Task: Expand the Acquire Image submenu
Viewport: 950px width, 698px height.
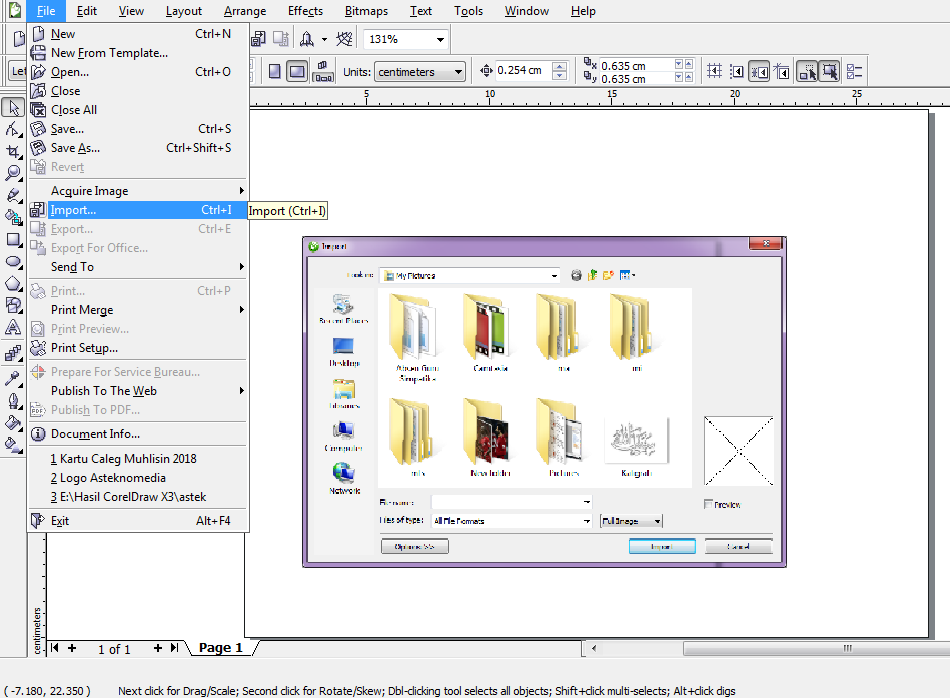Action: 139,191
